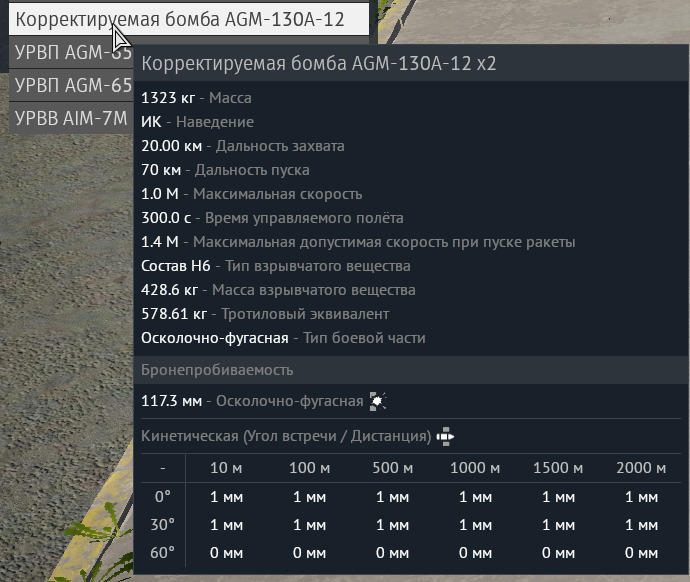Click the '2000 м' column header
Viewport: 690px width, 582px height.
[x=641, y=468]
